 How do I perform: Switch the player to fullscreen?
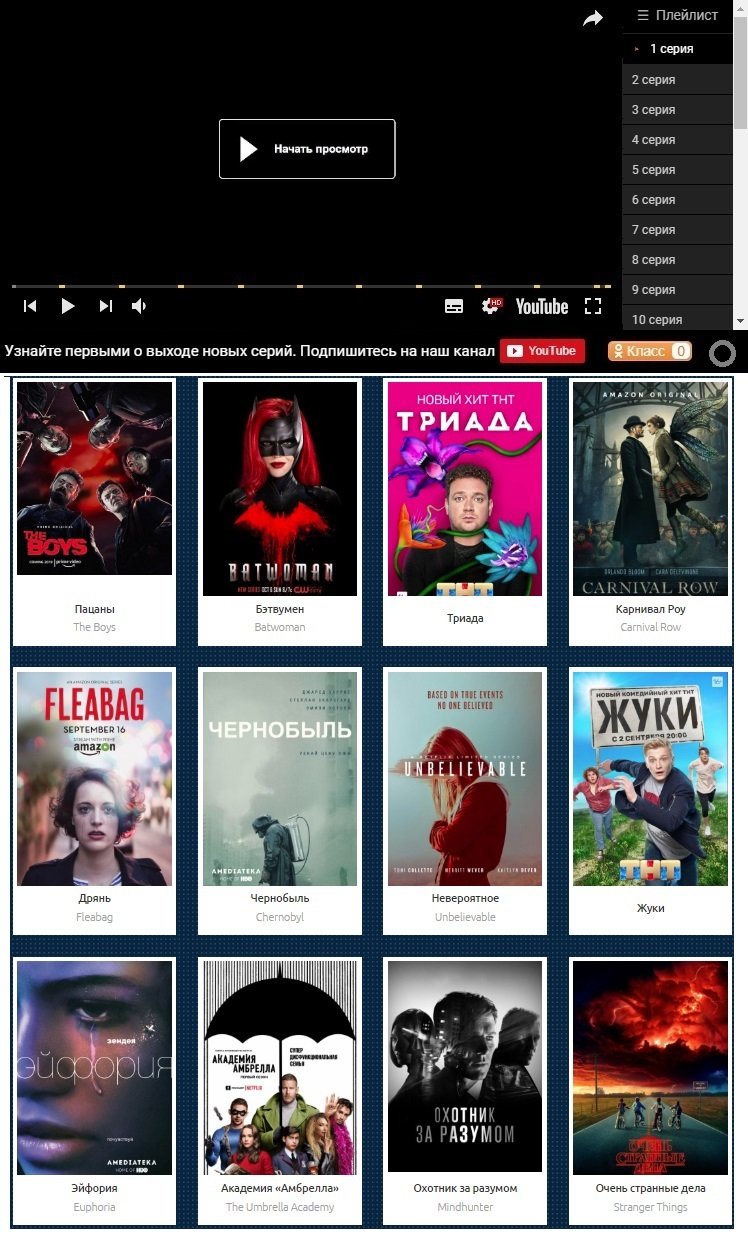pyautogui.click(x=593, y=307)
